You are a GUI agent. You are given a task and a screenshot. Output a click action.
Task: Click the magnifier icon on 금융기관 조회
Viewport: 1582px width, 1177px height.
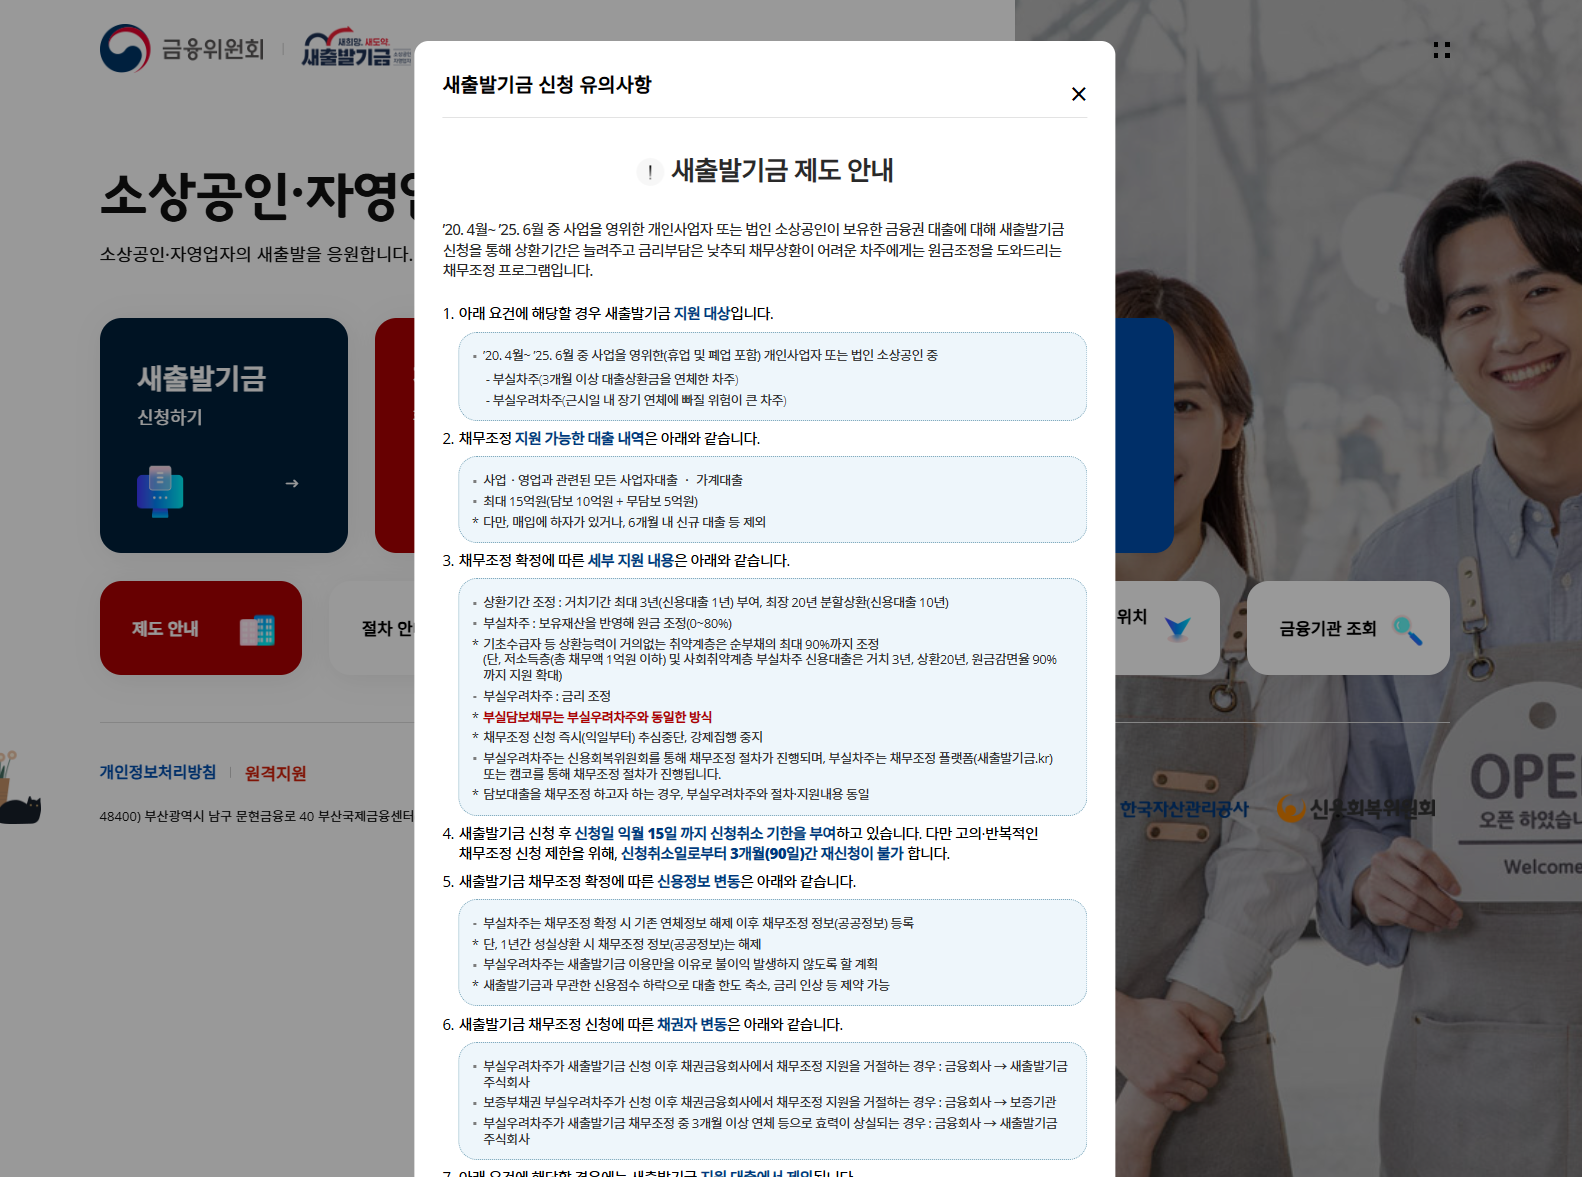pos(1408,630)
